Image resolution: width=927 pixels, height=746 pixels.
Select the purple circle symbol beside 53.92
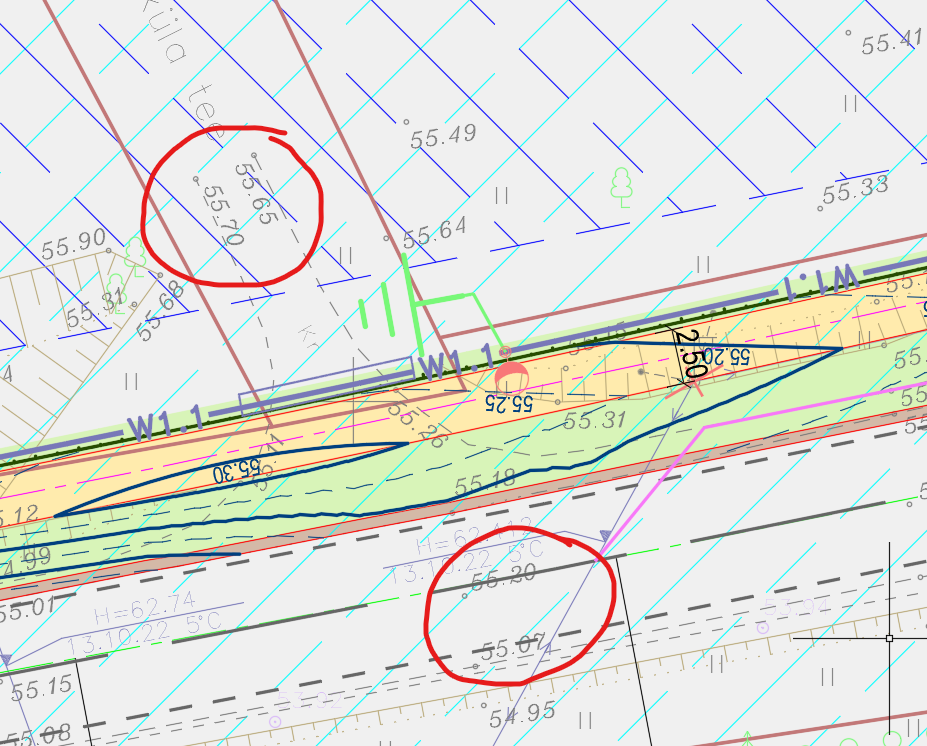[275, 721]
